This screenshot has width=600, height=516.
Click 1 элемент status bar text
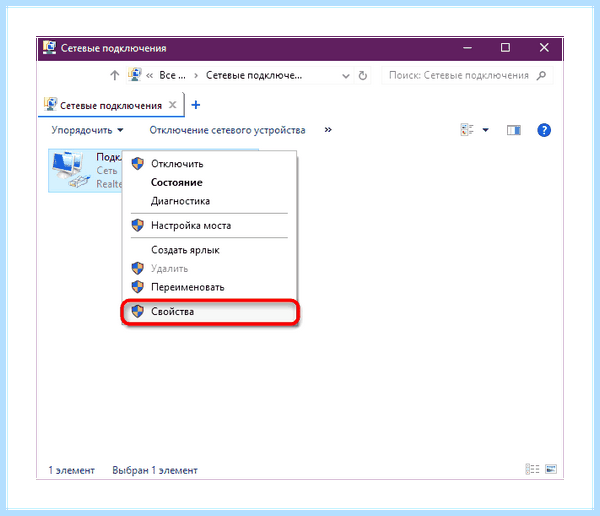72,470
